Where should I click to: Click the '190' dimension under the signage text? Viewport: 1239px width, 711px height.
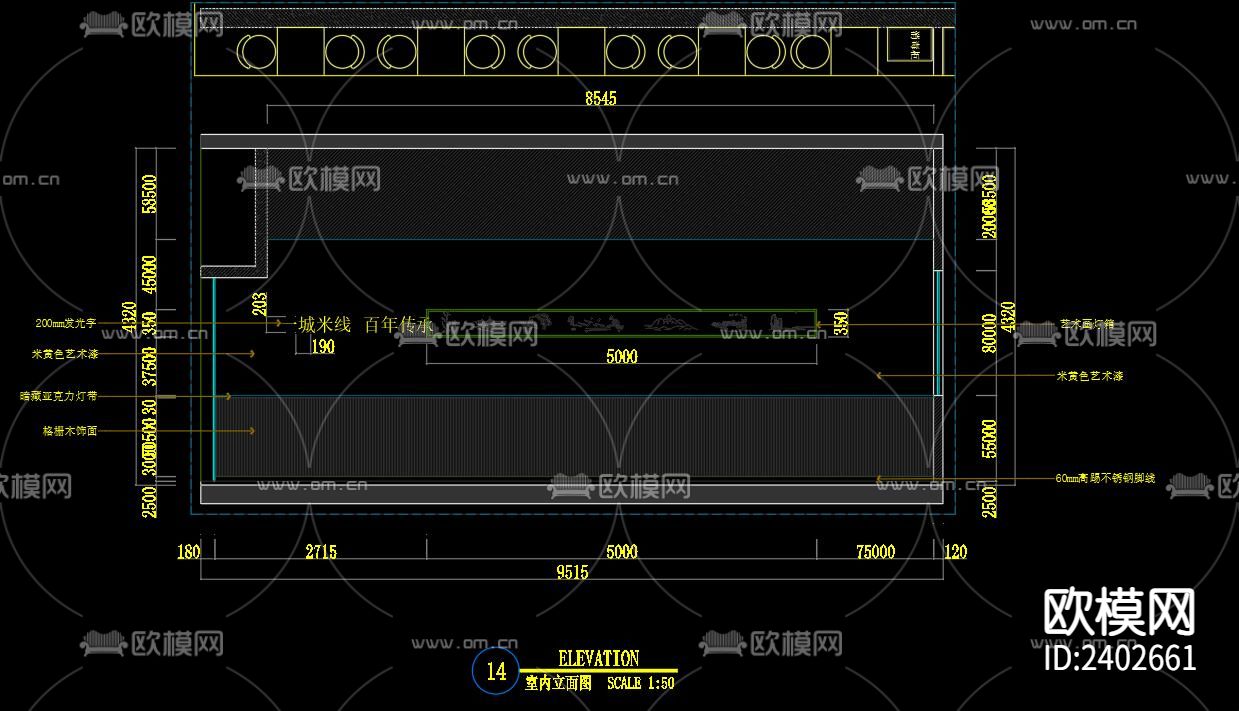pos(322,347)
